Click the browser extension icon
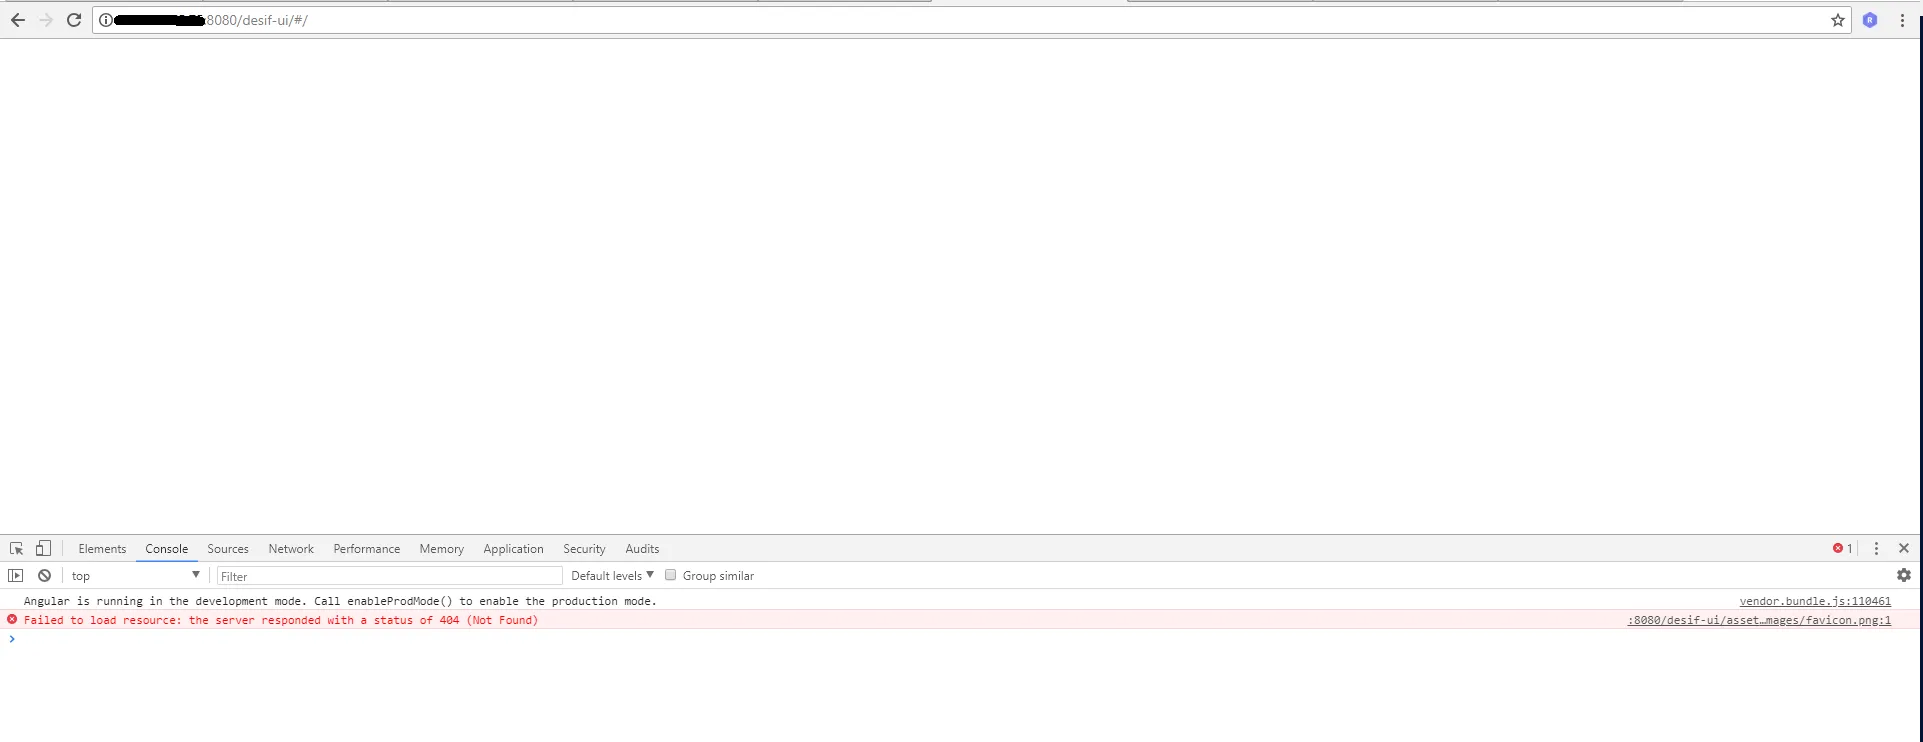Screen dimensions: 1923x742 click(x=1870, y=20)
